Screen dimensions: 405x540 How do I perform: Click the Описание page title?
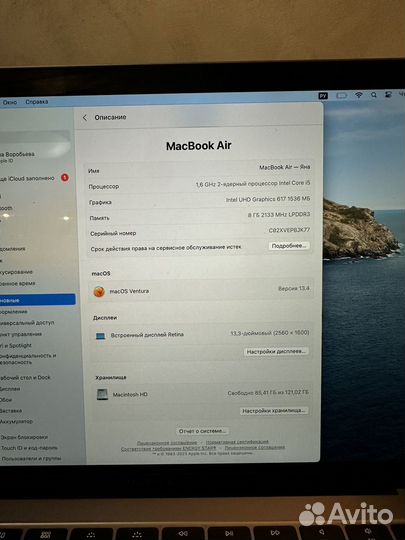pyautogui.click(x=110, y=117)
